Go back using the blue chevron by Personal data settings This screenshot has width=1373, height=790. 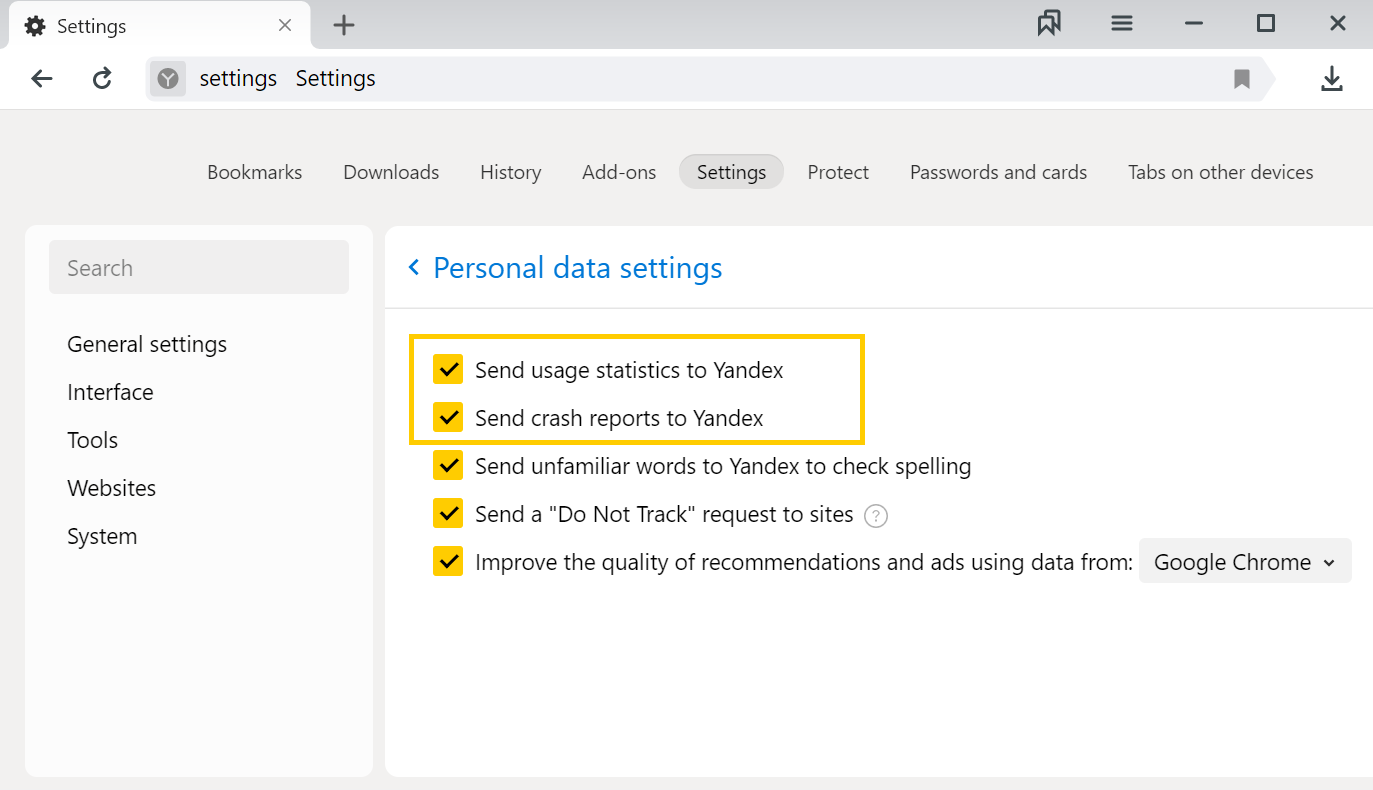tap(414, 268)
